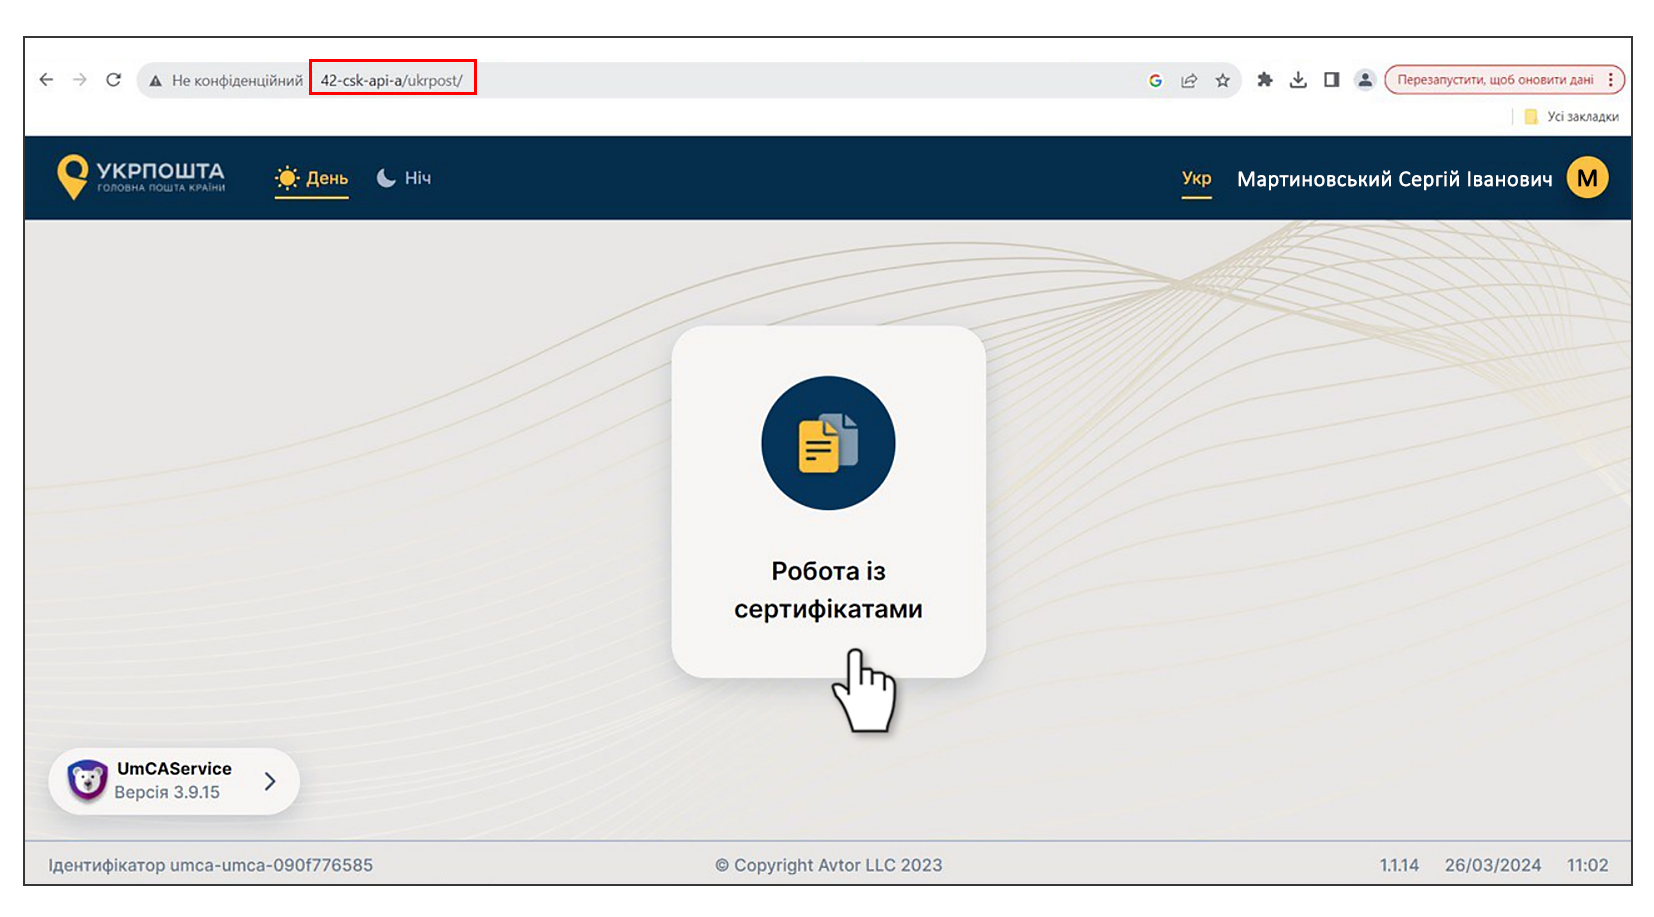Image resolution: width=1654 pixels, height=917 pixels.
Task: Expand UmCAService chevron arrow
Action: coord(270,781)
